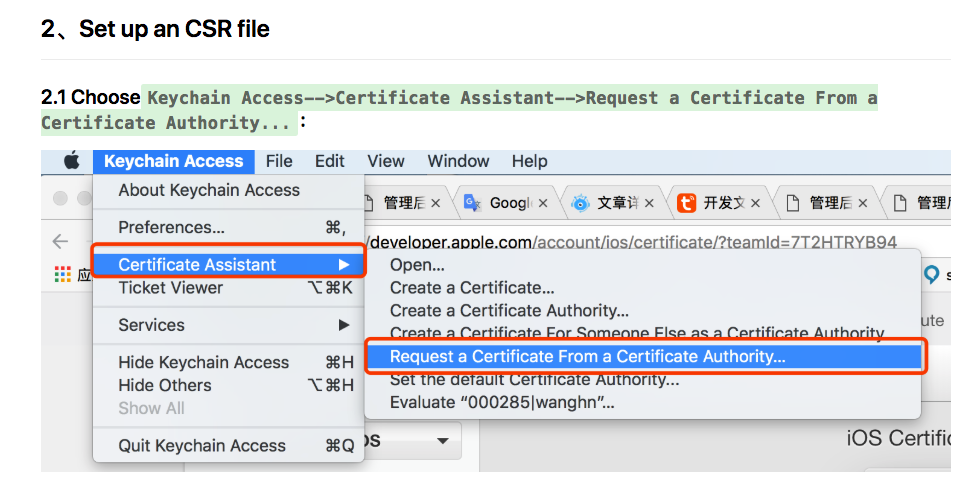Click the Certificate Assistant submenu arrow
Viewport: 958px width, 492px height.
345,265
